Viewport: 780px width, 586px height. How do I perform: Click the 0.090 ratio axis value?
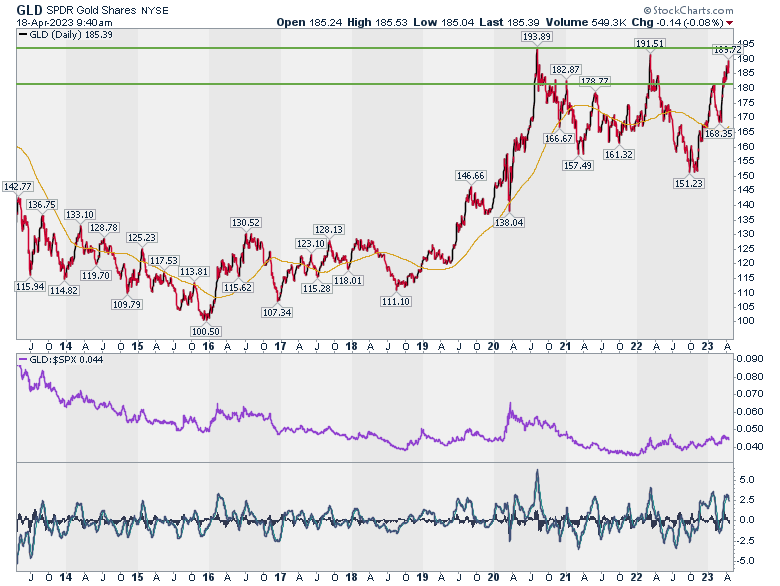pos(750,359)
